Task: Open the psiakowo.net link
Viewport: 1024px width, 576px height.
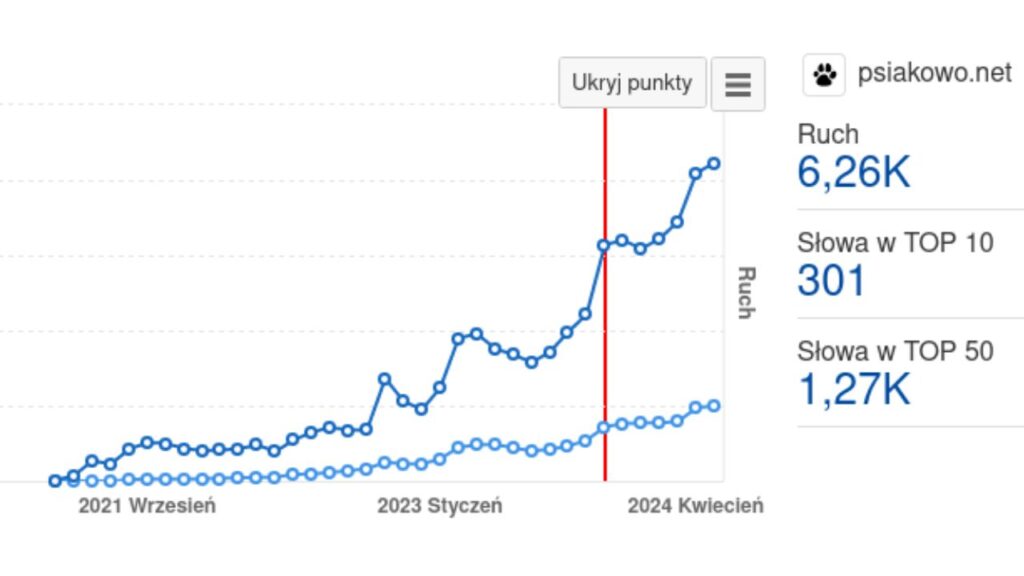Action: pos(934,72)
